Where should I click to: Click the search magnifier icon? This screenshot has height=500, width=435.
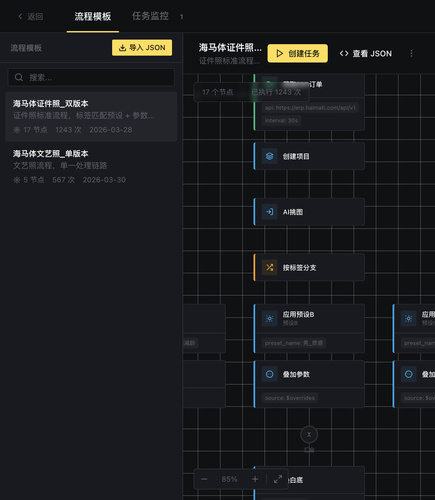point(19,77)
